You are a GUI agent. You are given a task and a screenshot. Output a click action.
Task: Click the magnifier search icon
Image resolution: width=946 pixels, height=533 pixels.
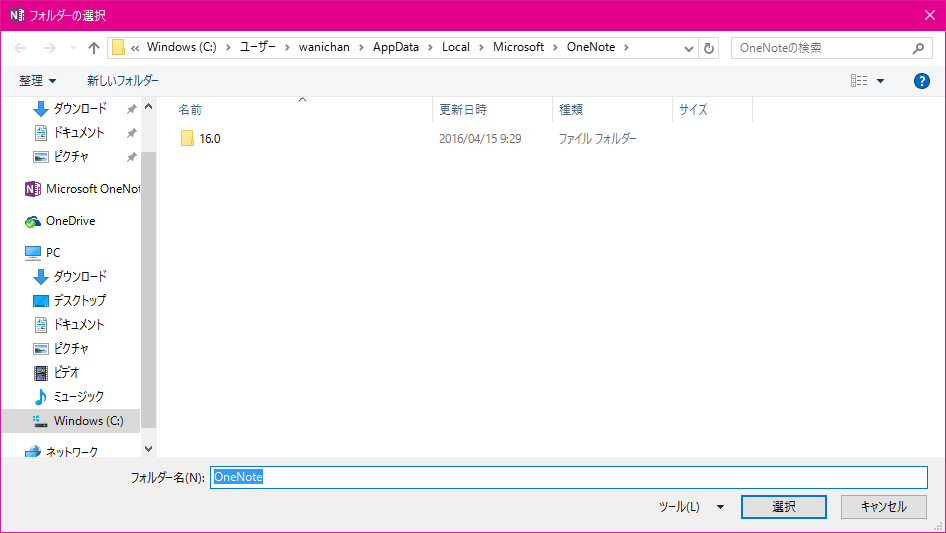click(918, 48)
